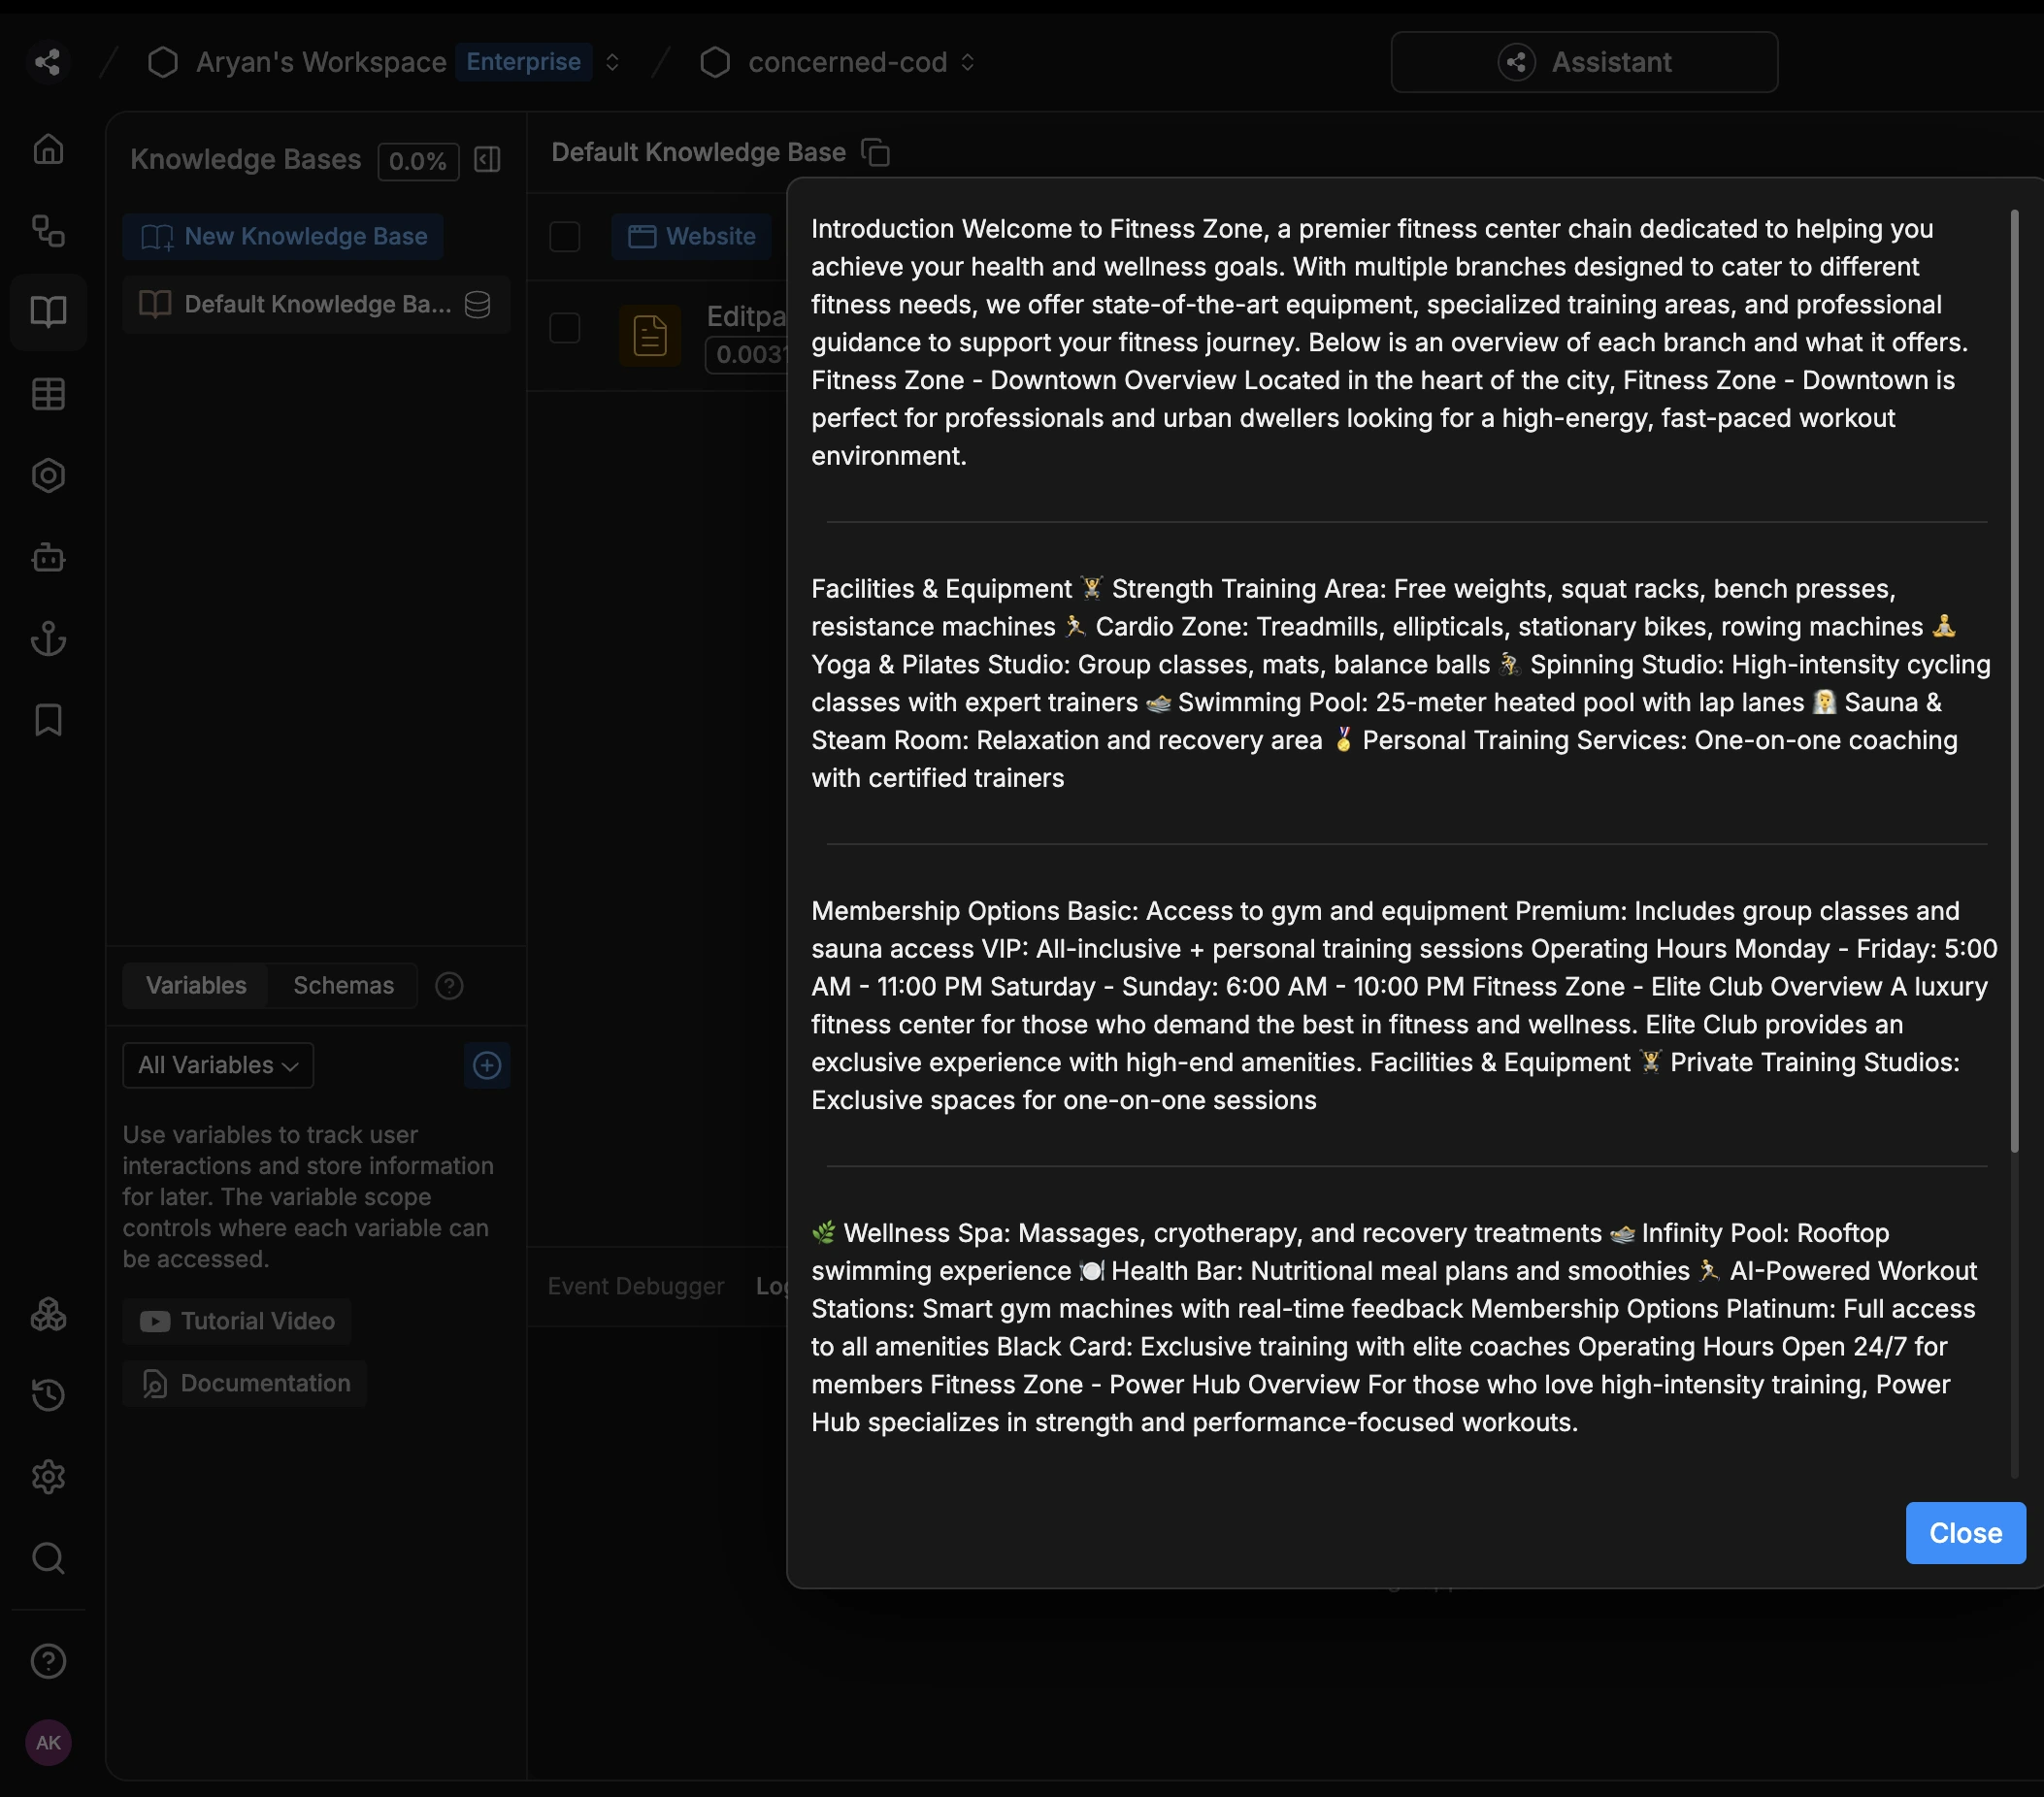
Task: Select the Variables tab
Action: click(x=196, y=985)
